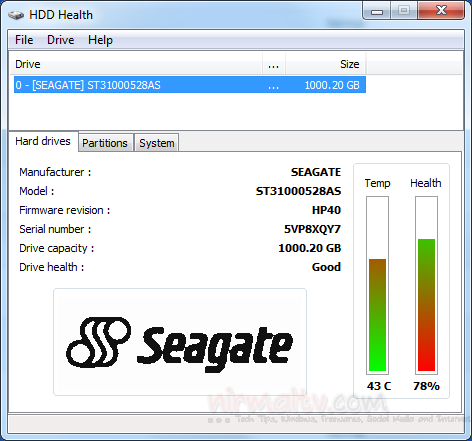The width and height of the screenshot is (472, 441).
Task: Minimize the HDD Health window
Action: tap(377, 12)
